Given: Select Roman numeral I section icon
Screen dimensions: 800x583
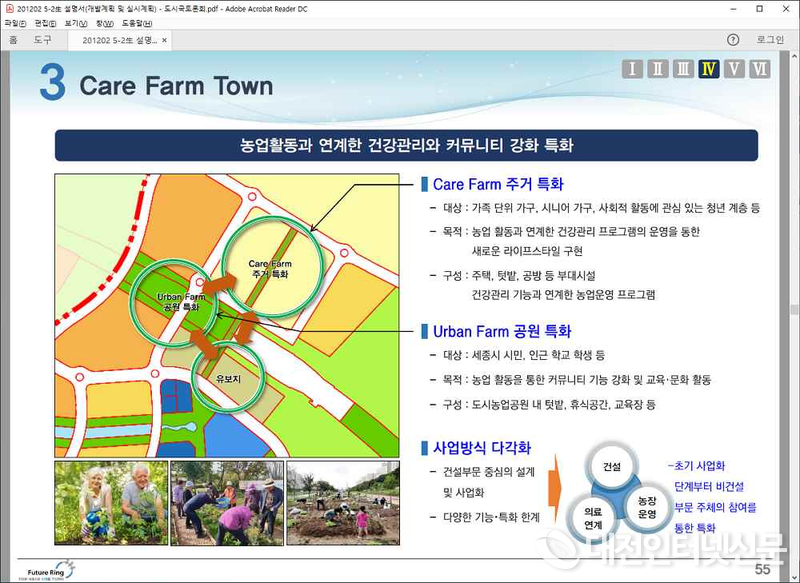Looking at the screenshot, I should coord(633,69).
